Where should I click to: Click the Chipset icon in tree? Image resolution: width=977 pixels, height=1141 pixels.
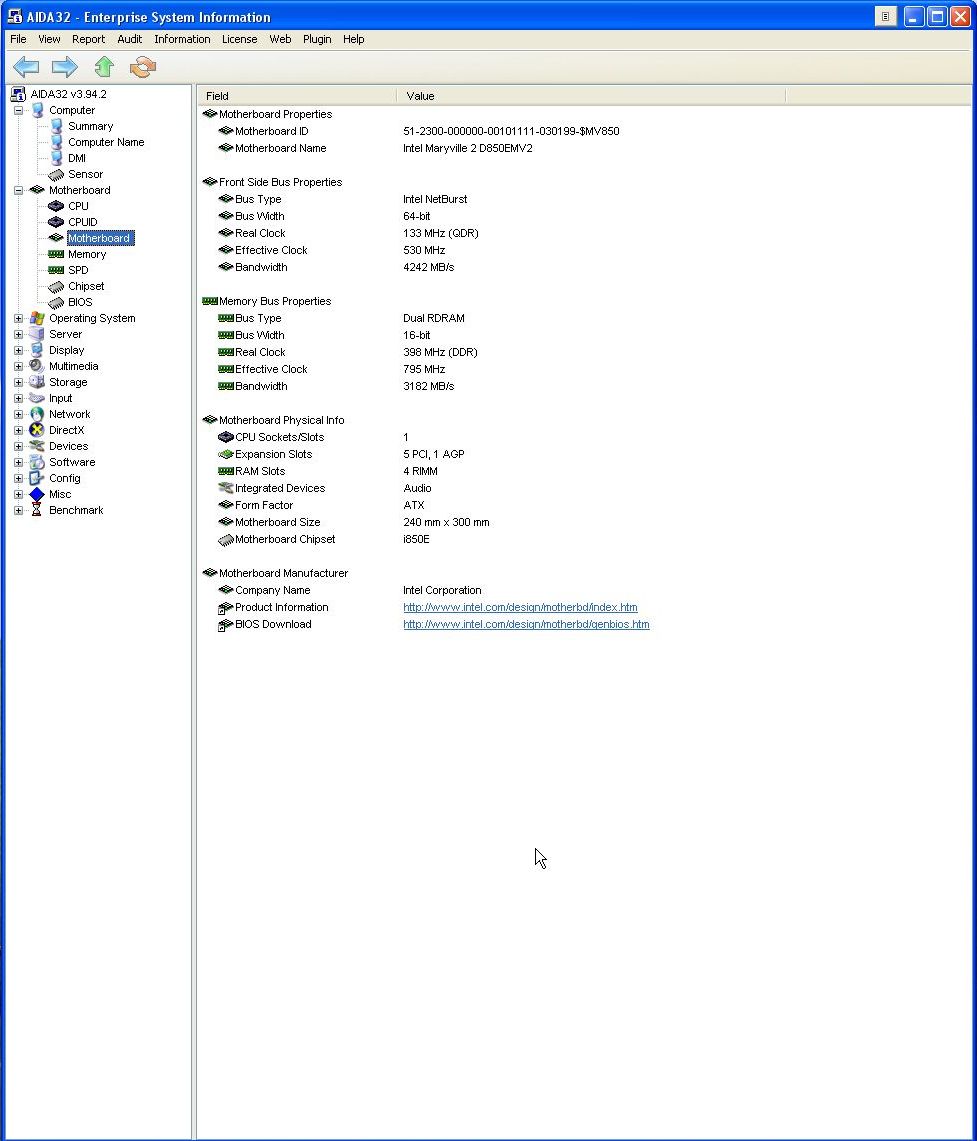tap(56, 287)
